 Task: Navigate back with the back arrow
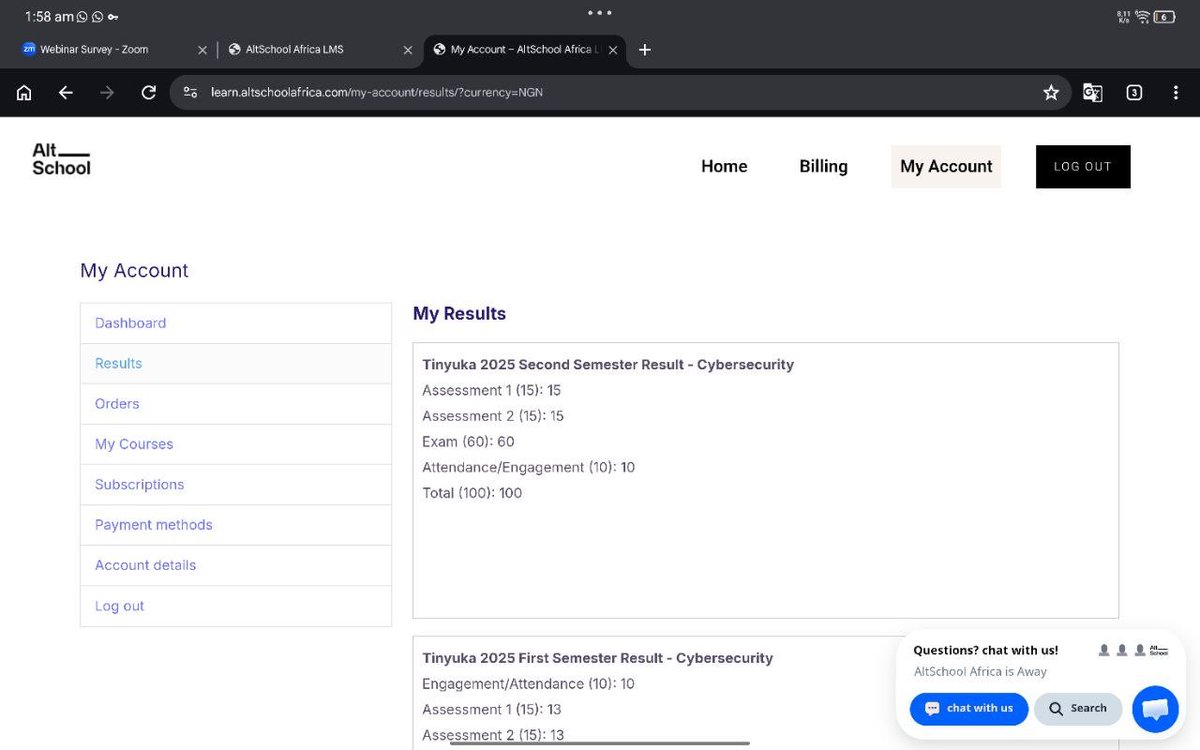pyautogui.click(x=65, y=93)
